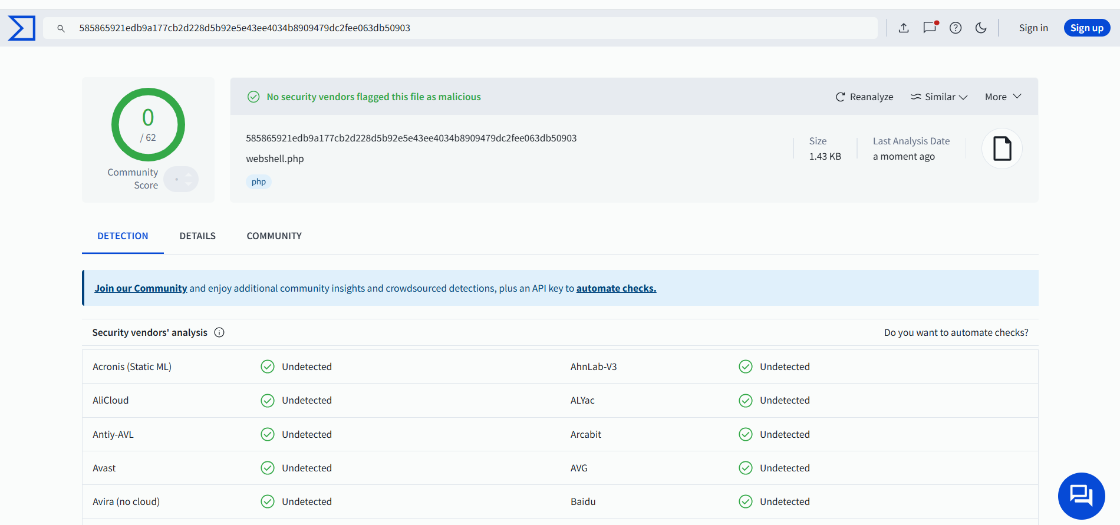Open the help question mark icon

click(955, 28)
